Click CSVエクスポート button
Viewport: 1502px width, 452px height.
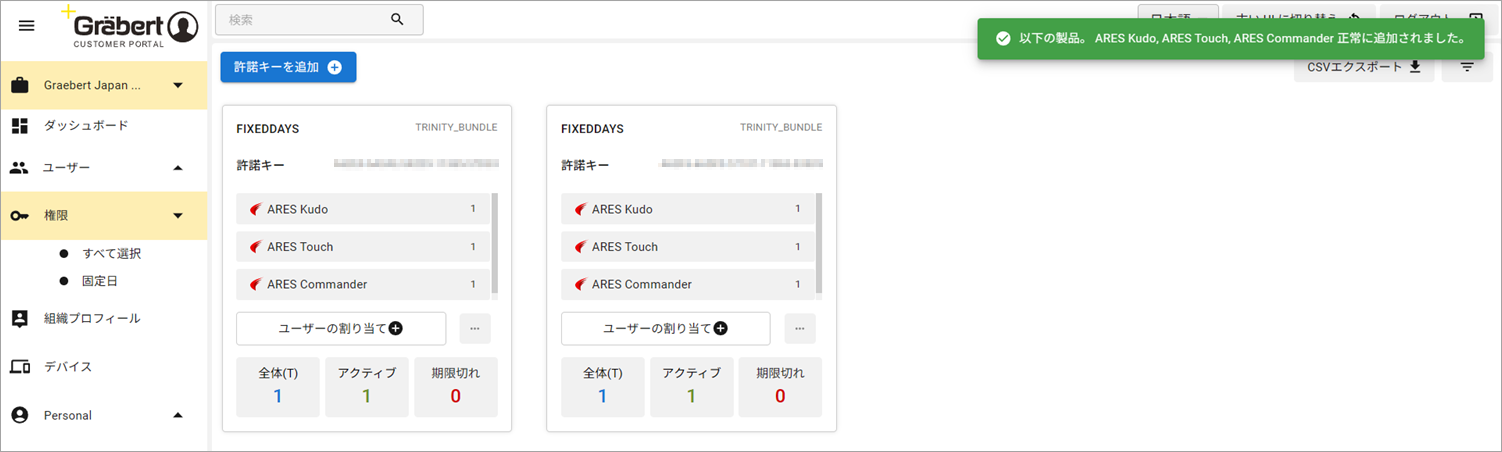[1364, 67]
